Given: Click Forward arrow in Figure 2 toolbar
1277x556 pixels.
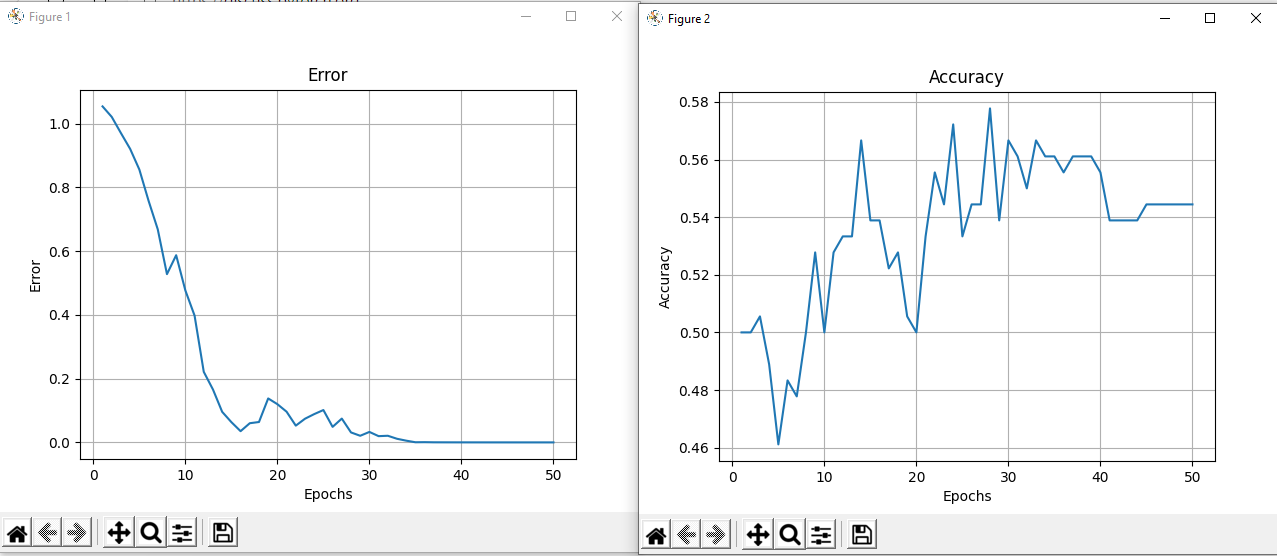Looking at the screenshot, I should [x=715, y=535].
